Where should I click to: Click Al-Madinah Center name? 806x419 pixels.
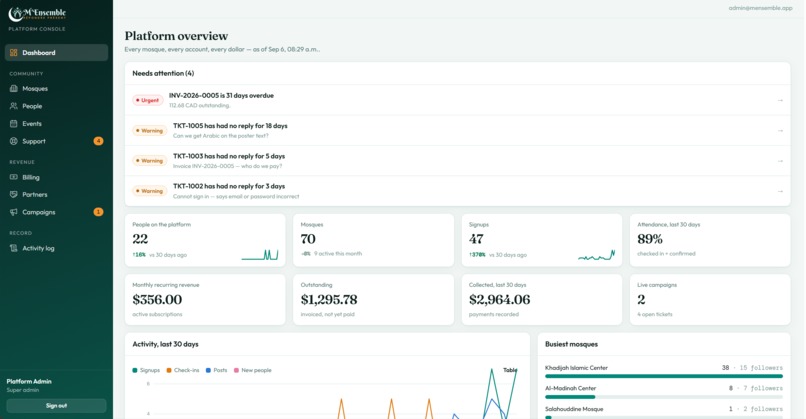(570, 389)
